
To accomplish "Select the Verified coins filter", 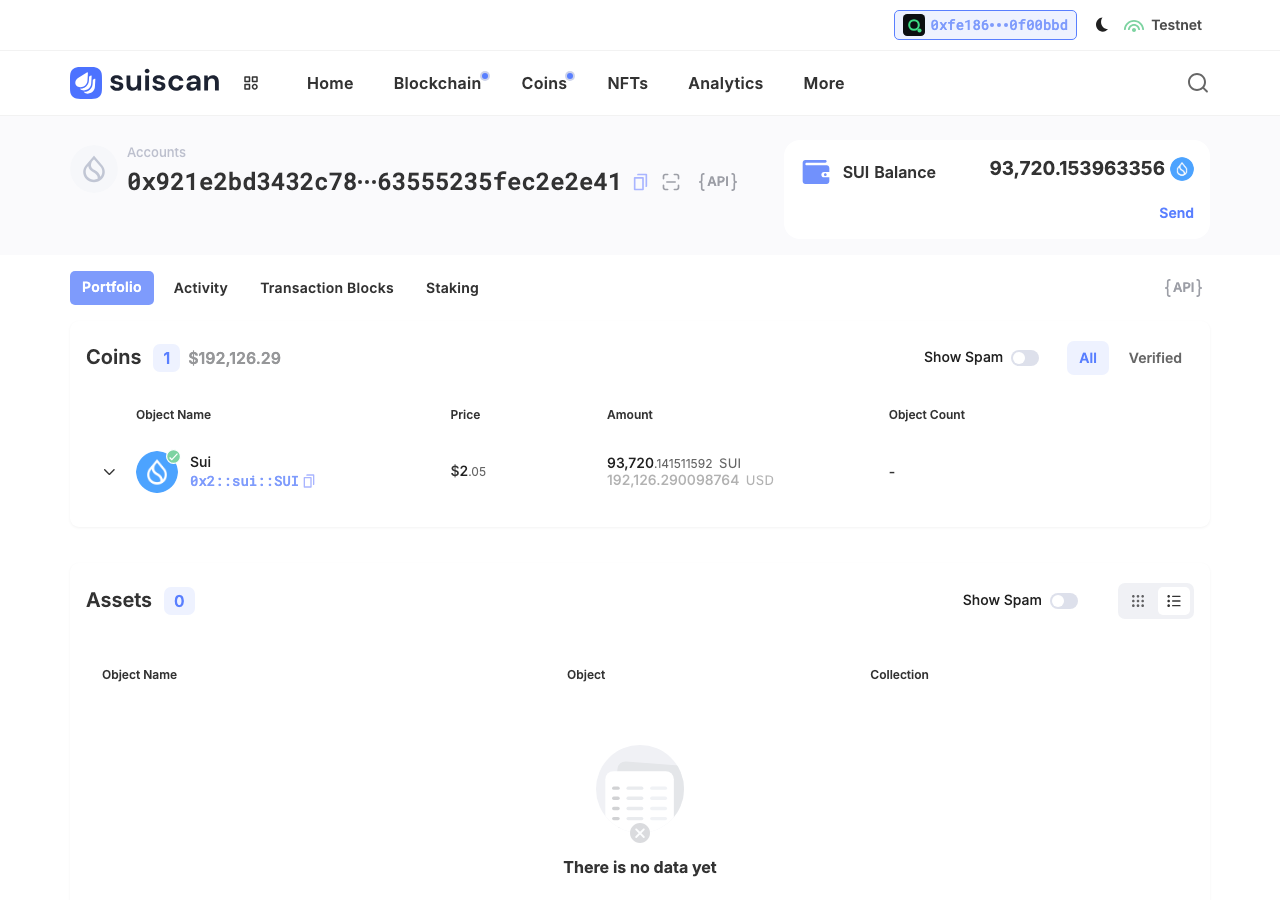I will pyautogui.click(x=1155, y=358).
